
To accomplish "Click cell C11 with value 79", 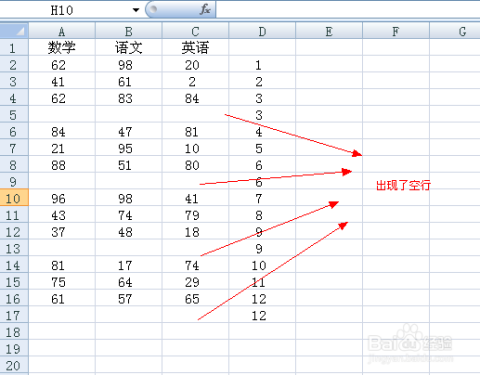I will [195, 215].
